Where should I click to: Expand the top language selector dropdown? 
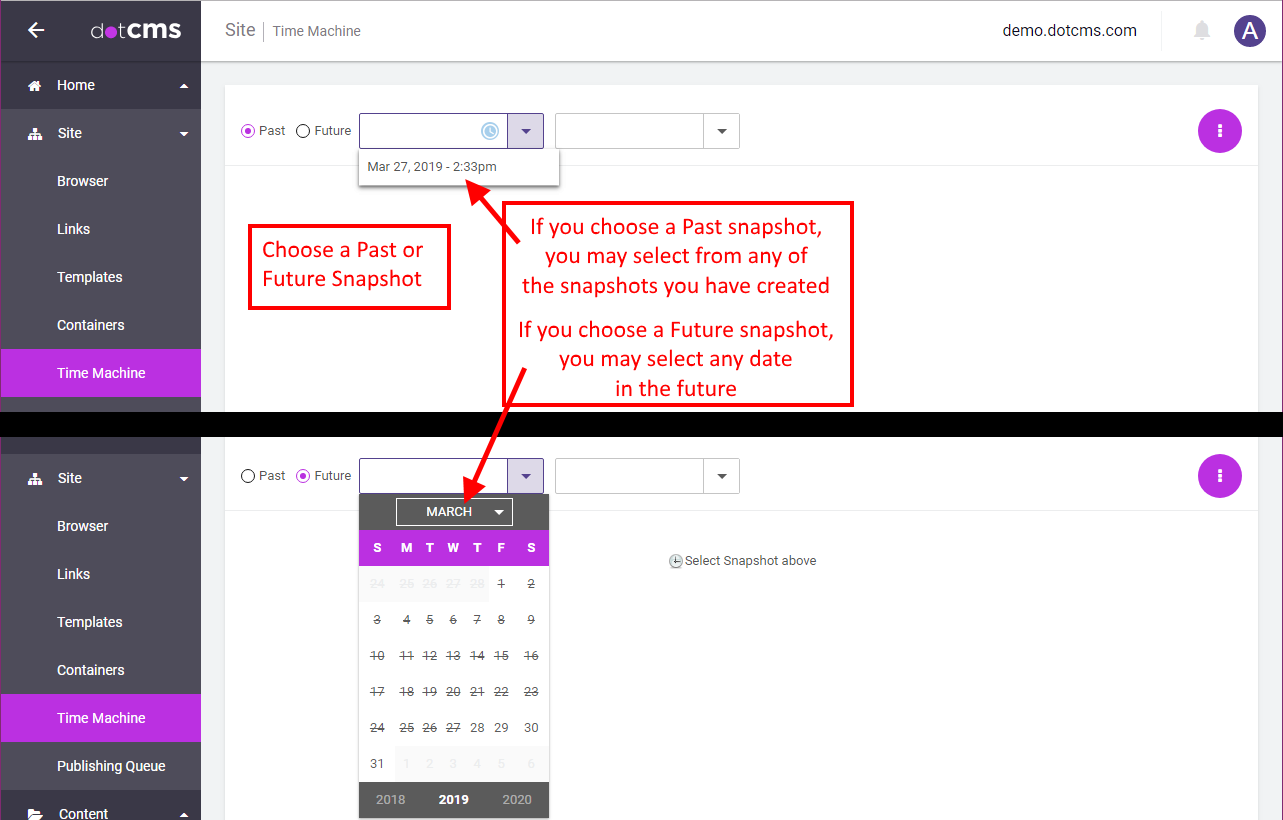point(721,131)
